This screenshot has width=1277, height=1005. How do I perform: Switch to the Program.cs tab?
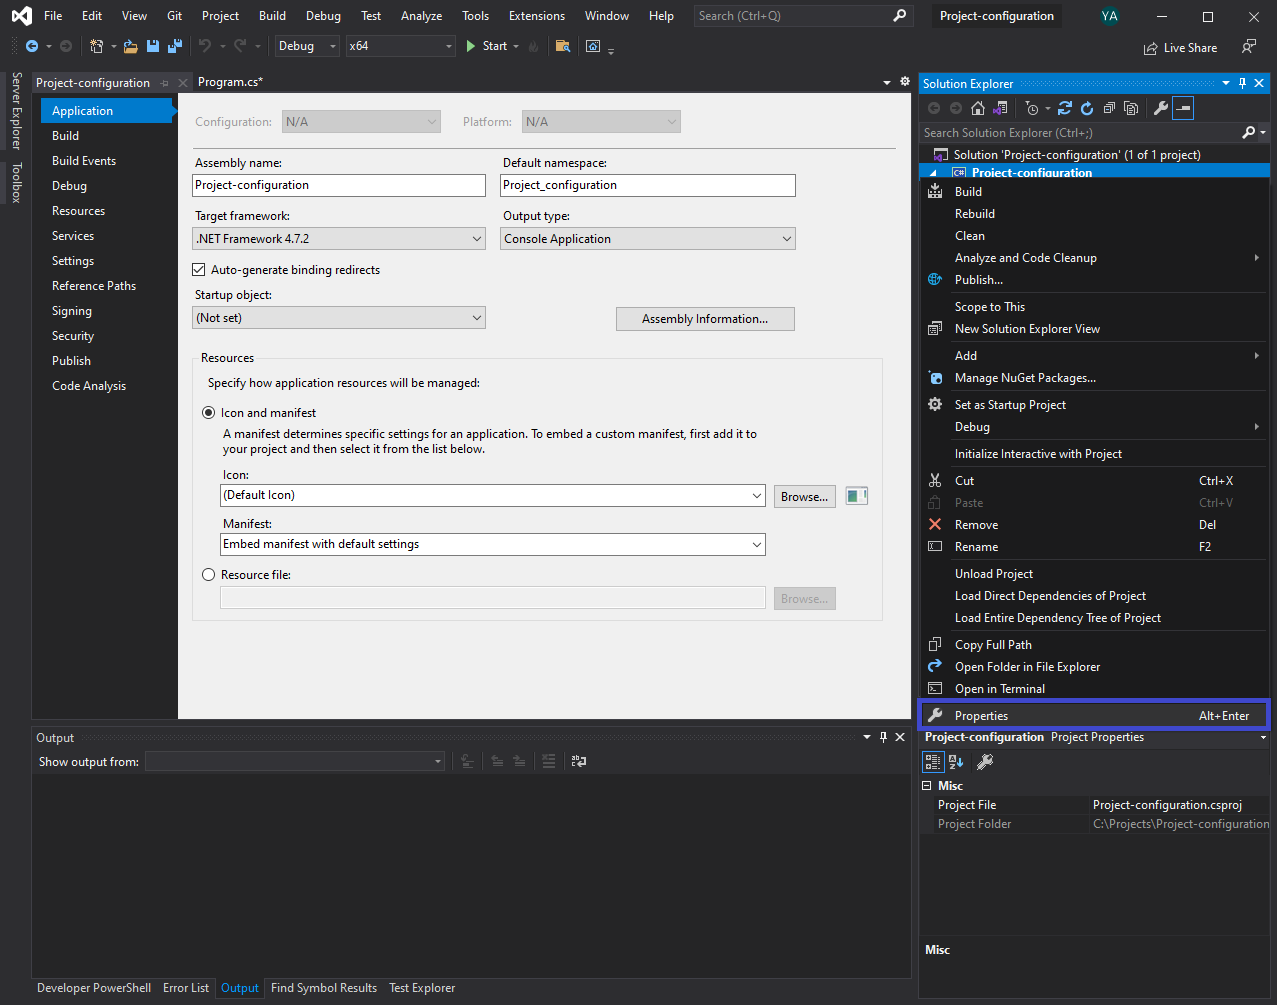click(230, 81)
